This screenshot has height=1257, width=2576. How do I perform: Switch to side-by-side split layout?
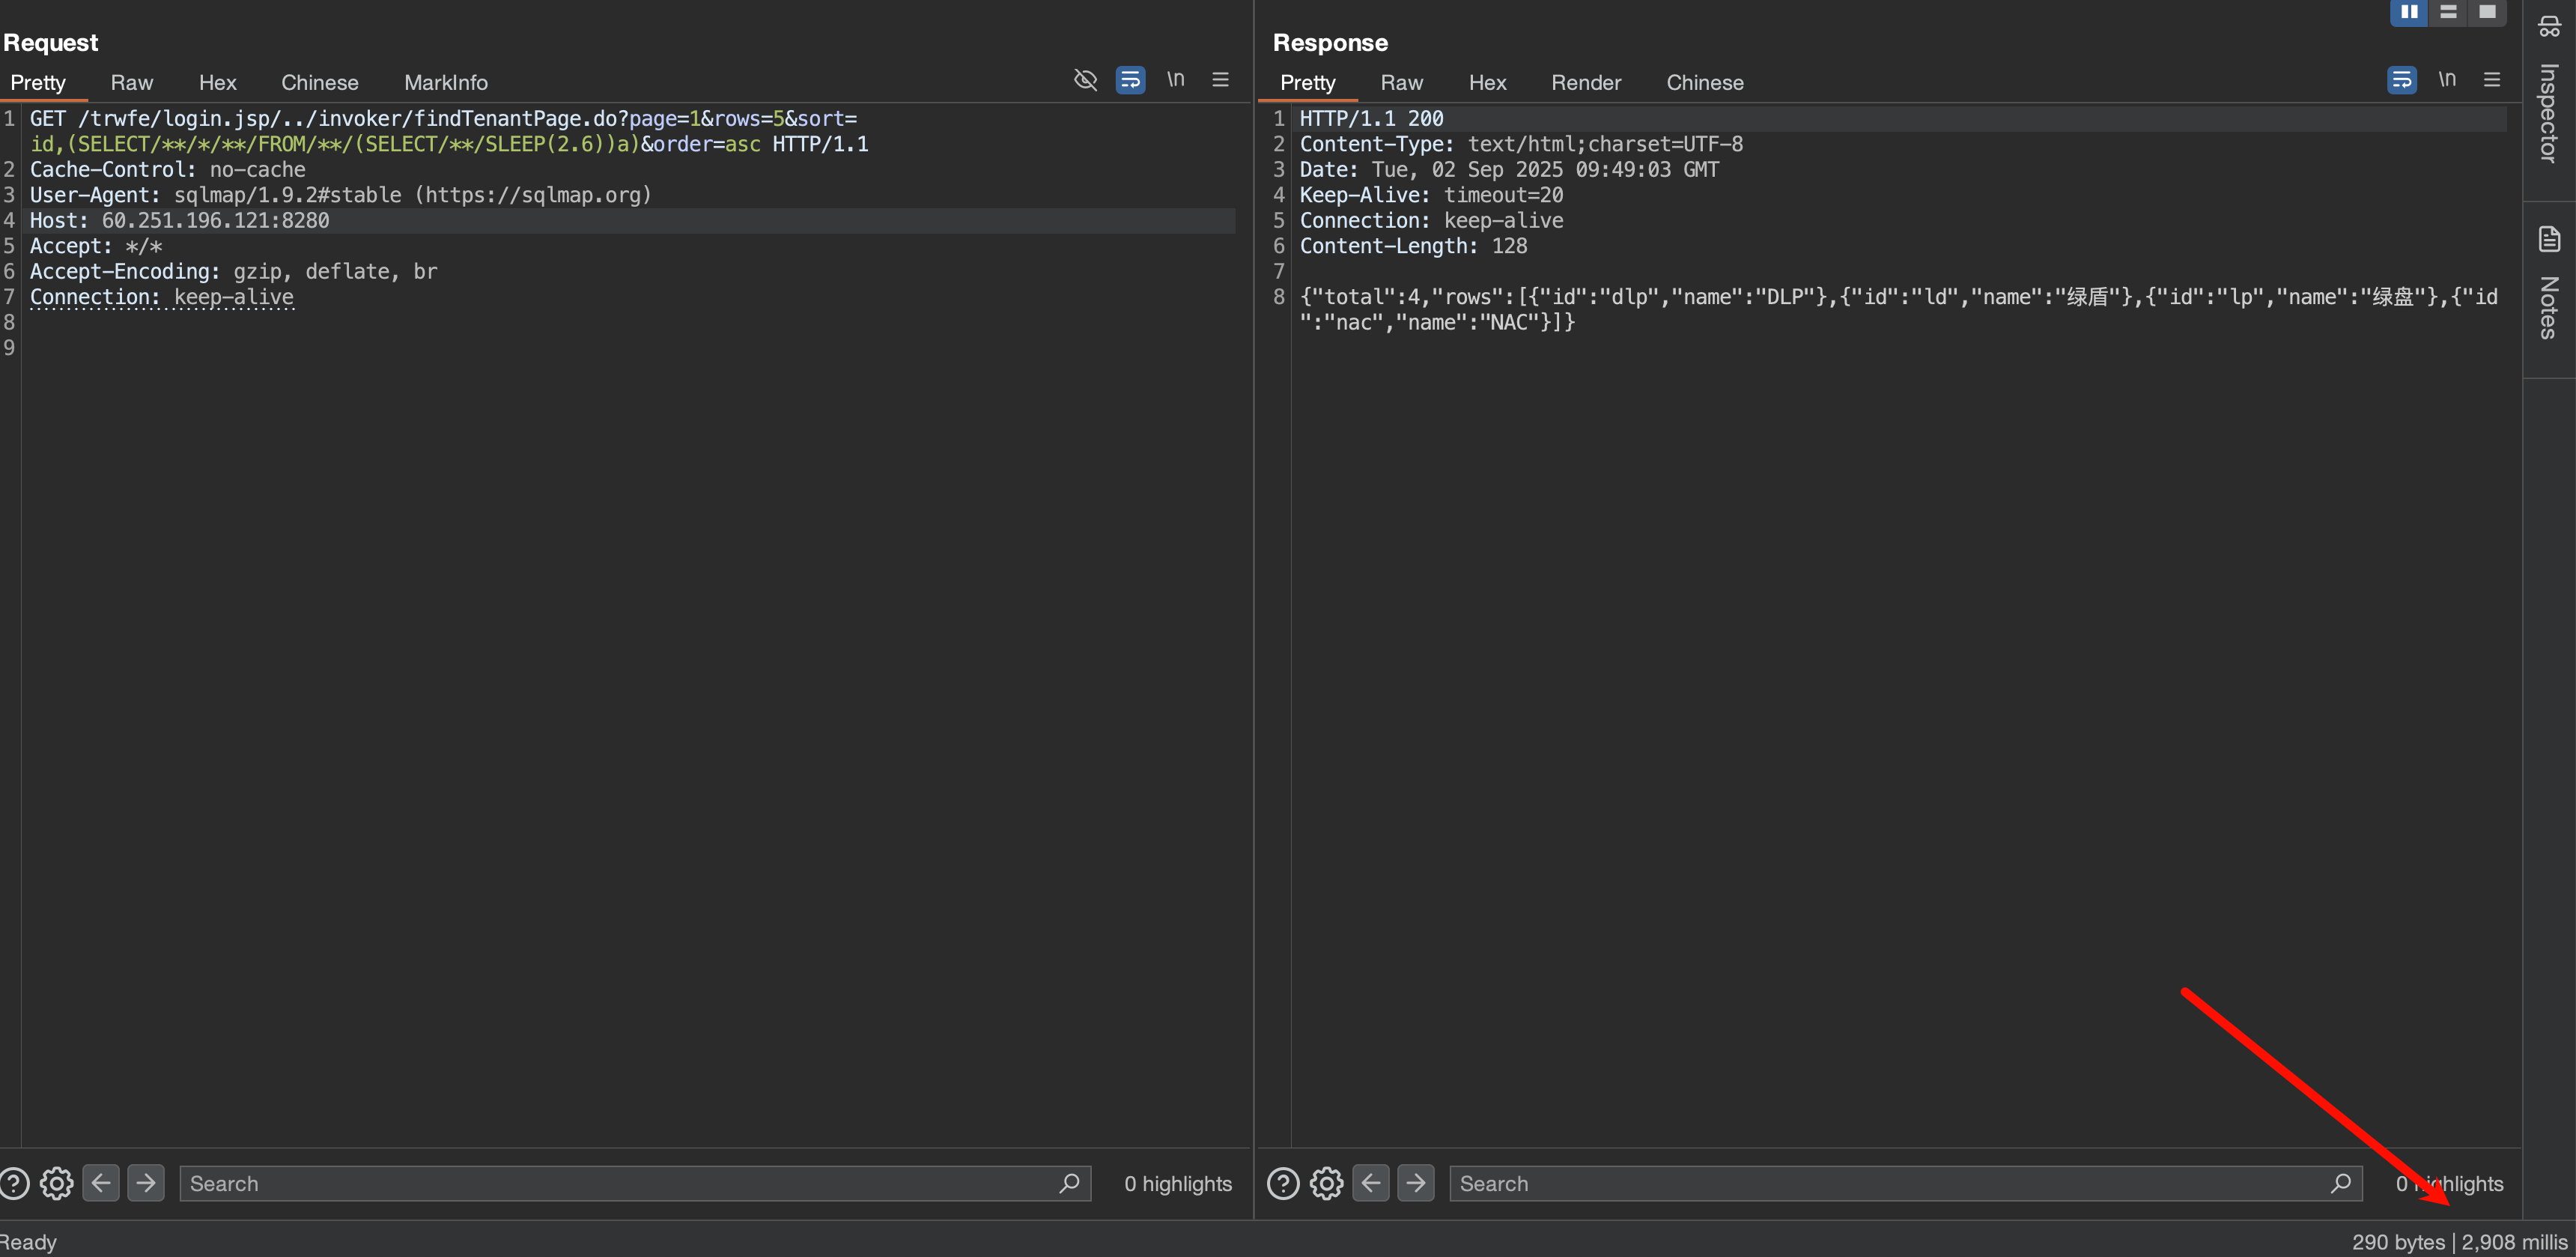pyautogui.click(x=2409, y=12)
